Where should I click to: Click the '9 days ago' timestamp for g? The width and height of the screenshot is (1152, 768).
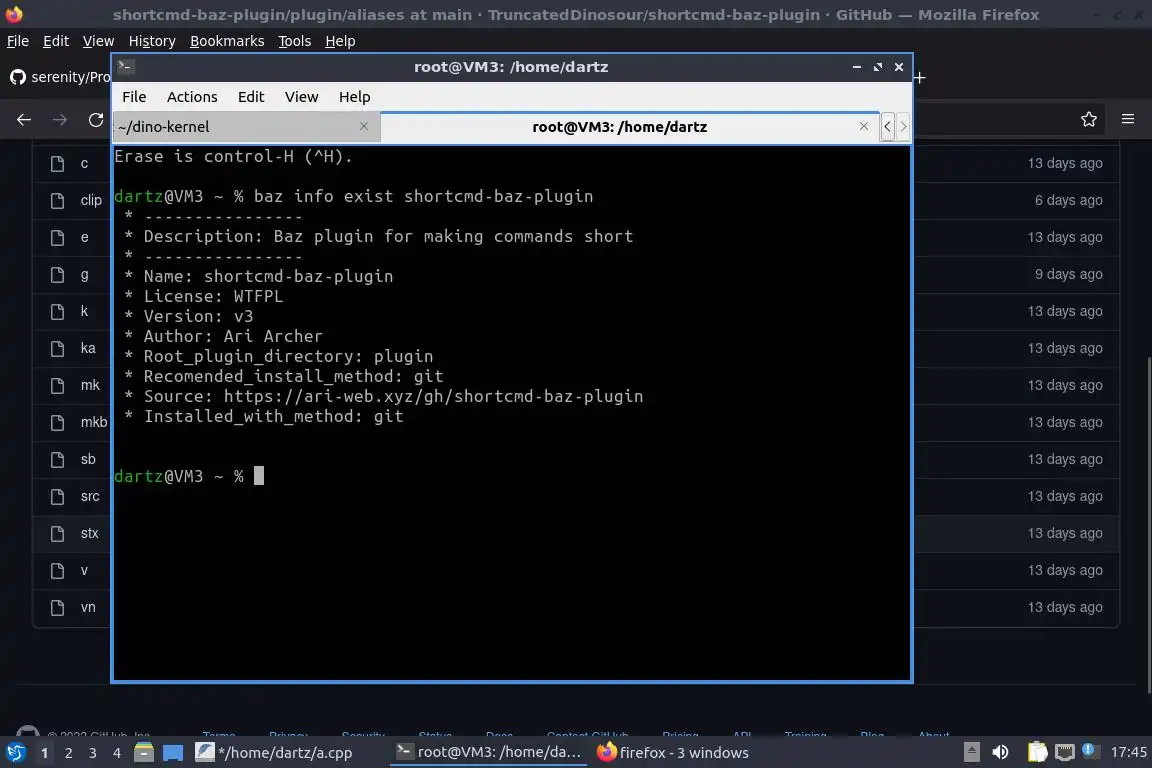[x=1068, y=274]
